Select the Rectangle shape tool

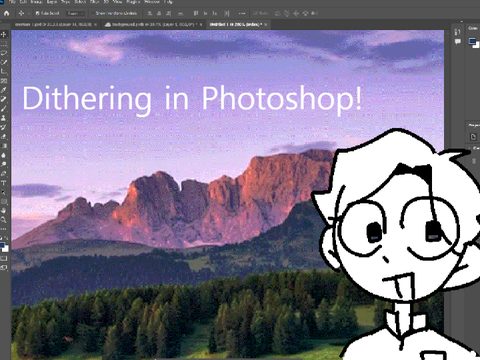(x=4, y=201)
